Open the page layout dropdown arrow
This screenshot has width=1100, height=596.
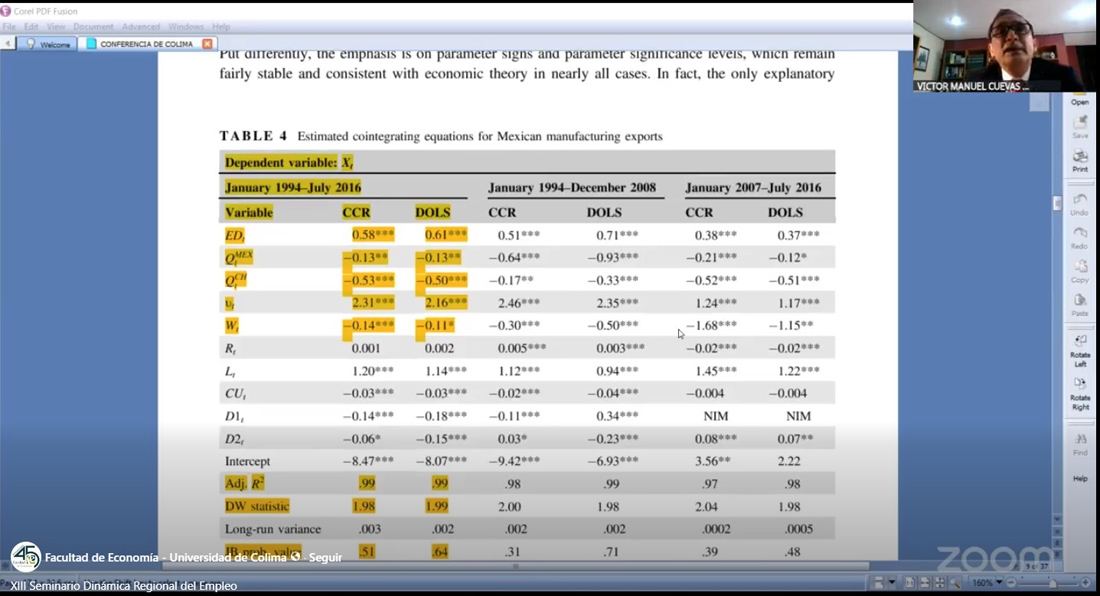[892, 582]
